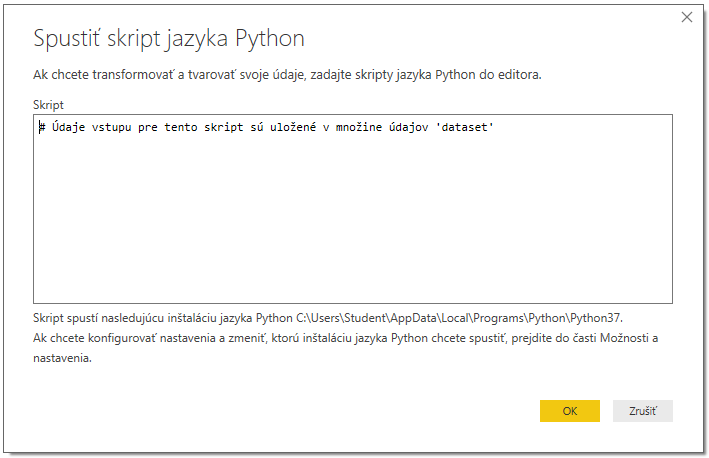Screen dimensions: 709x458
Task: Cancel using the Zrušiť button
Action: 643,411
